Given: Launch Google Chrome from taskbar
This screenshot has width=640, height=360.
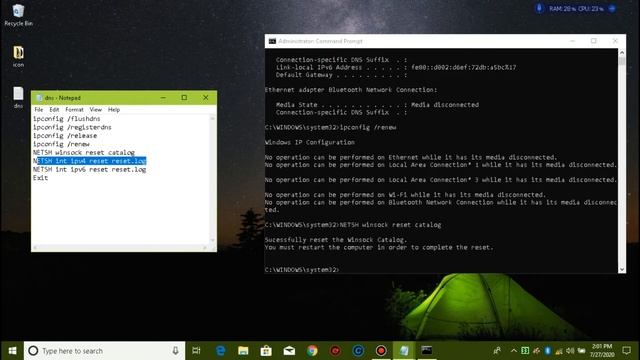Looking at the screenshot, I should click(x=312, y=351).
